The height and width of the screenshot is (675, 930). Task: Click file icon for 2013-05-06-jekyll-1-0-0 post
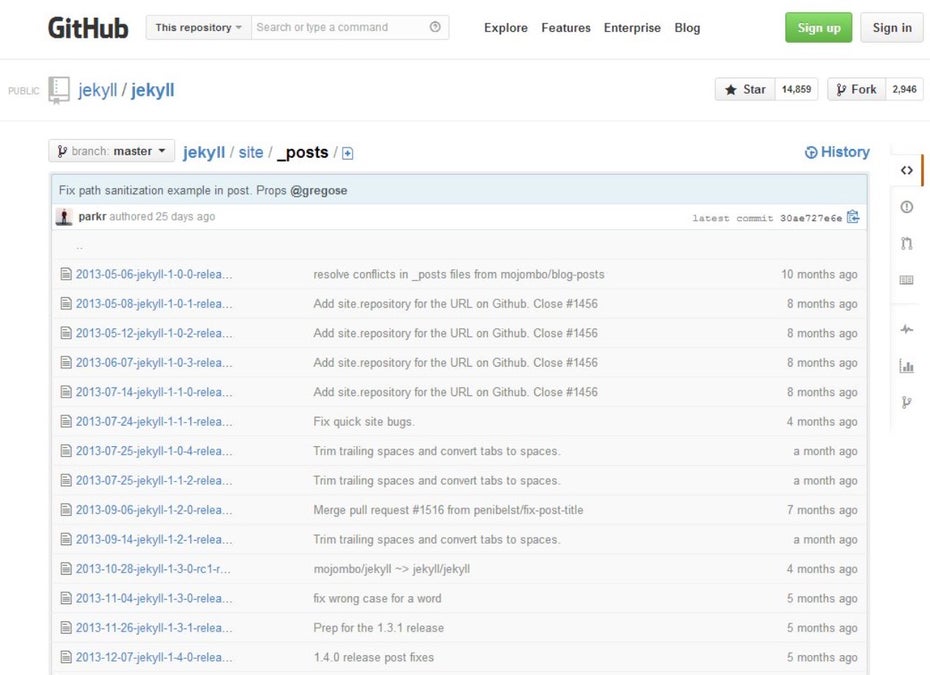(x=66, y=274)
